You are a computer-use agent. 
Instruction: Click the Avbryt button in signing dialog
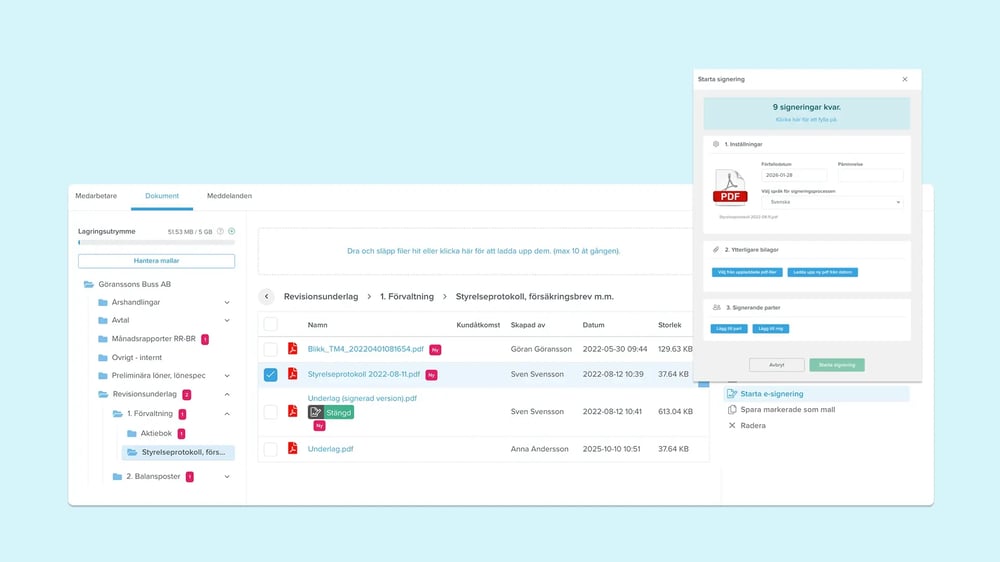776,365
